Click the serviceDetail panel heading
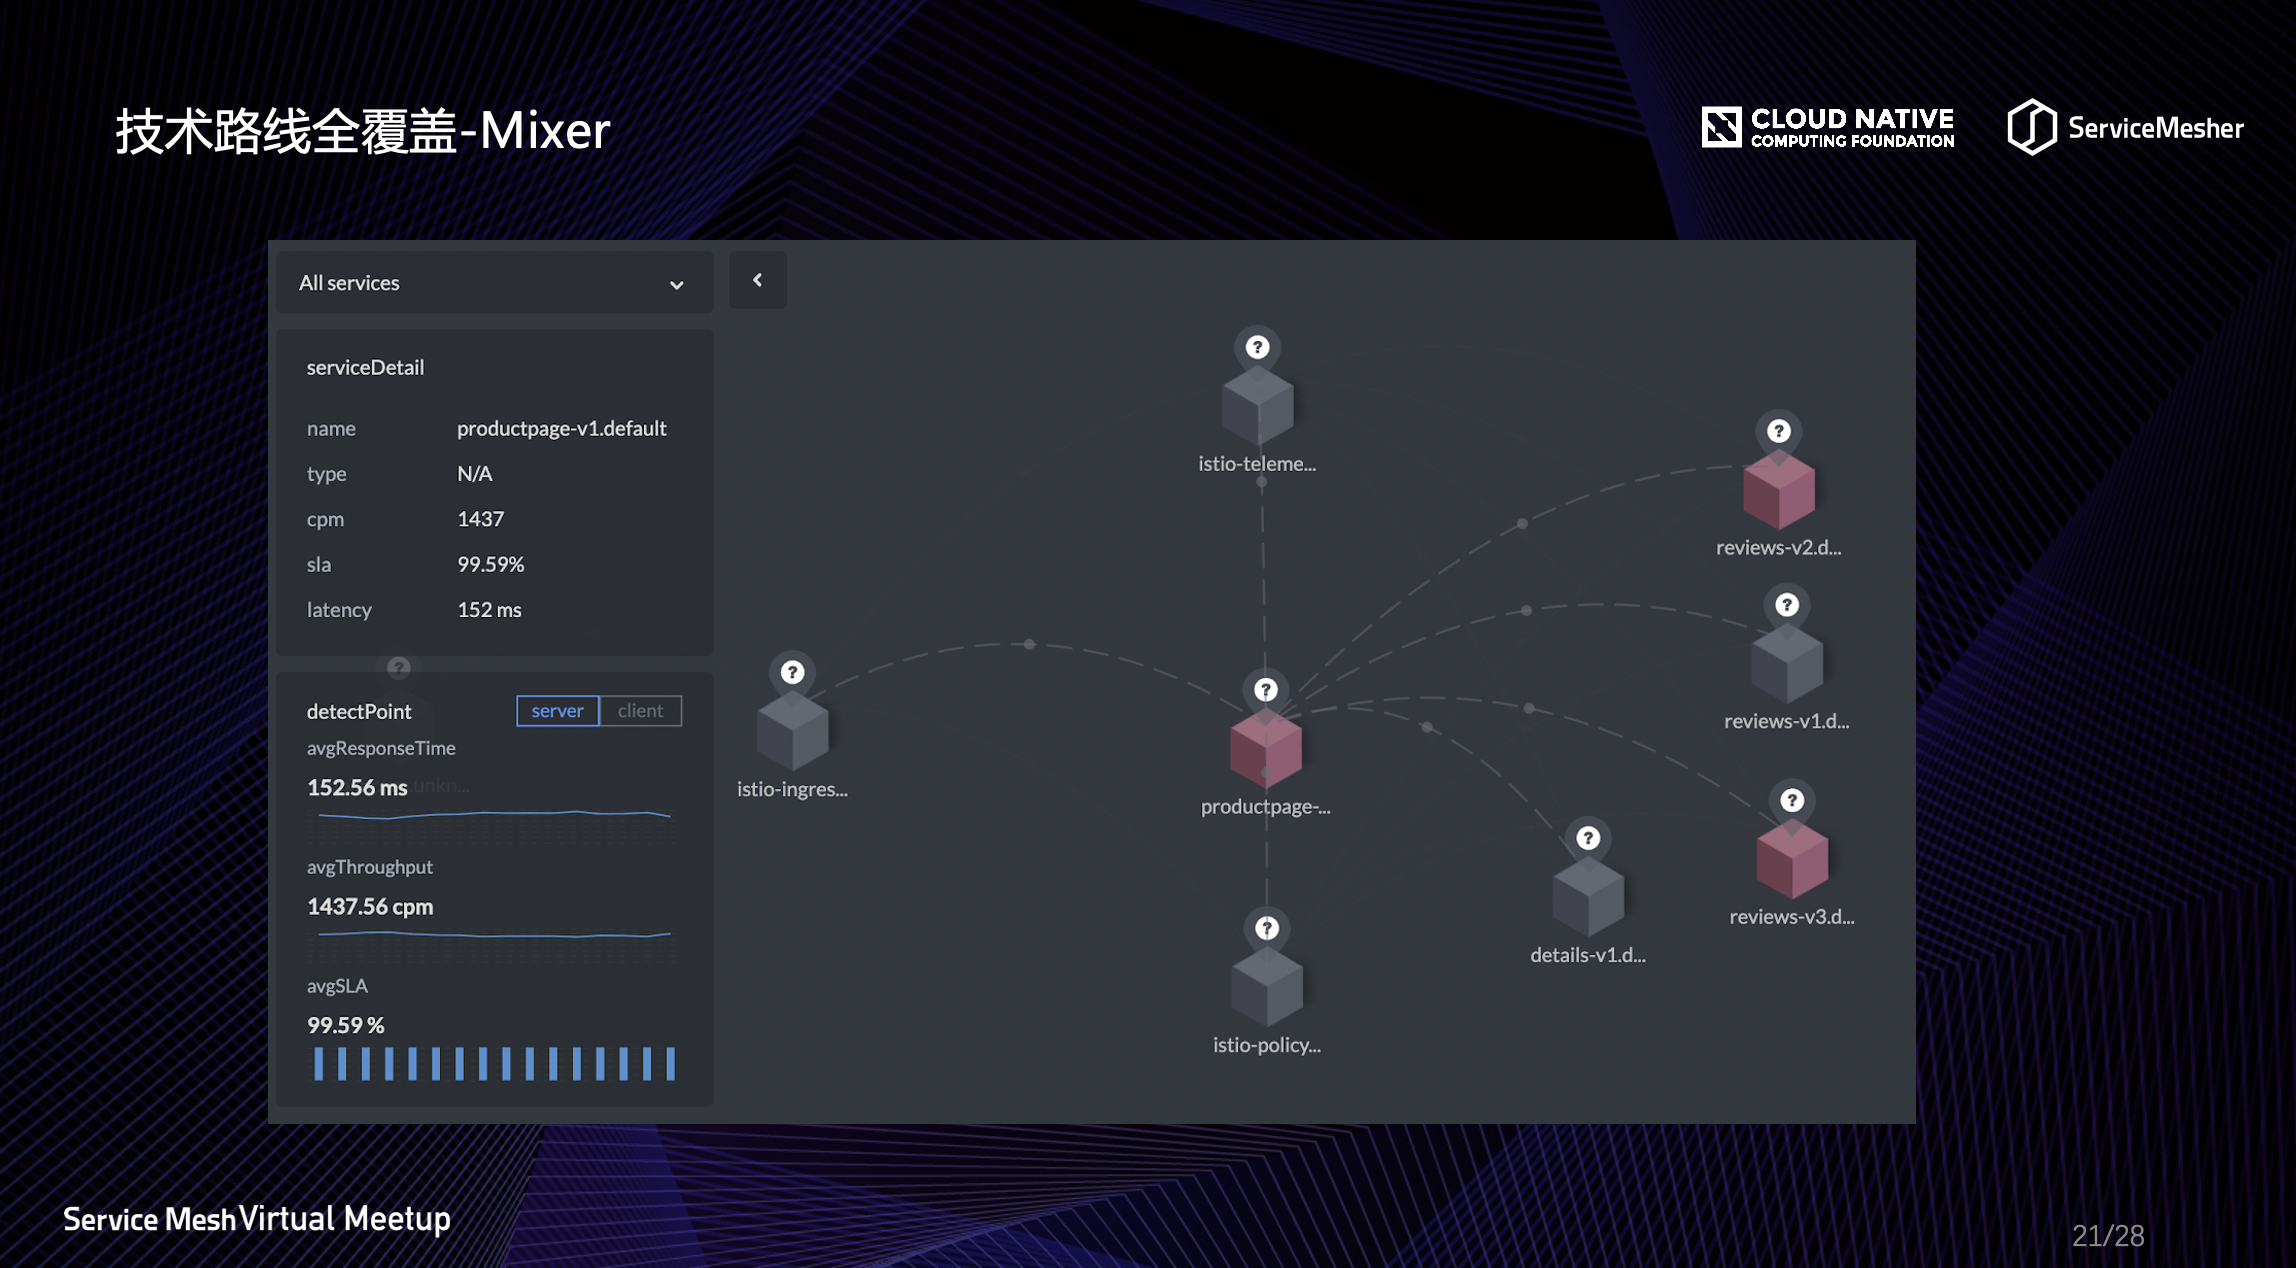Image resolution: width=2296 pixels, height=1268 pixels. 365,367
